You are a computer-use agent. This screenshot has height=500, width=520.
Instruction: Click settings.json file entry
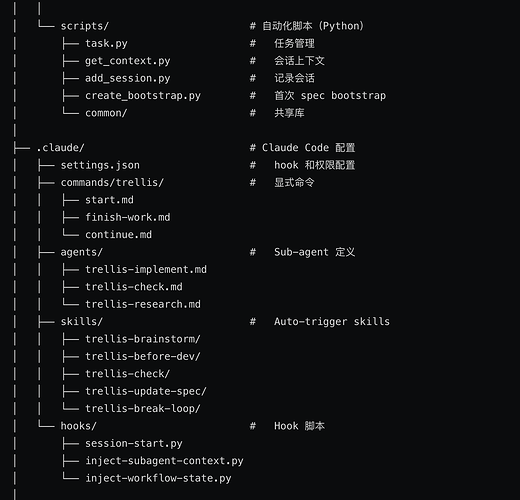100,165
